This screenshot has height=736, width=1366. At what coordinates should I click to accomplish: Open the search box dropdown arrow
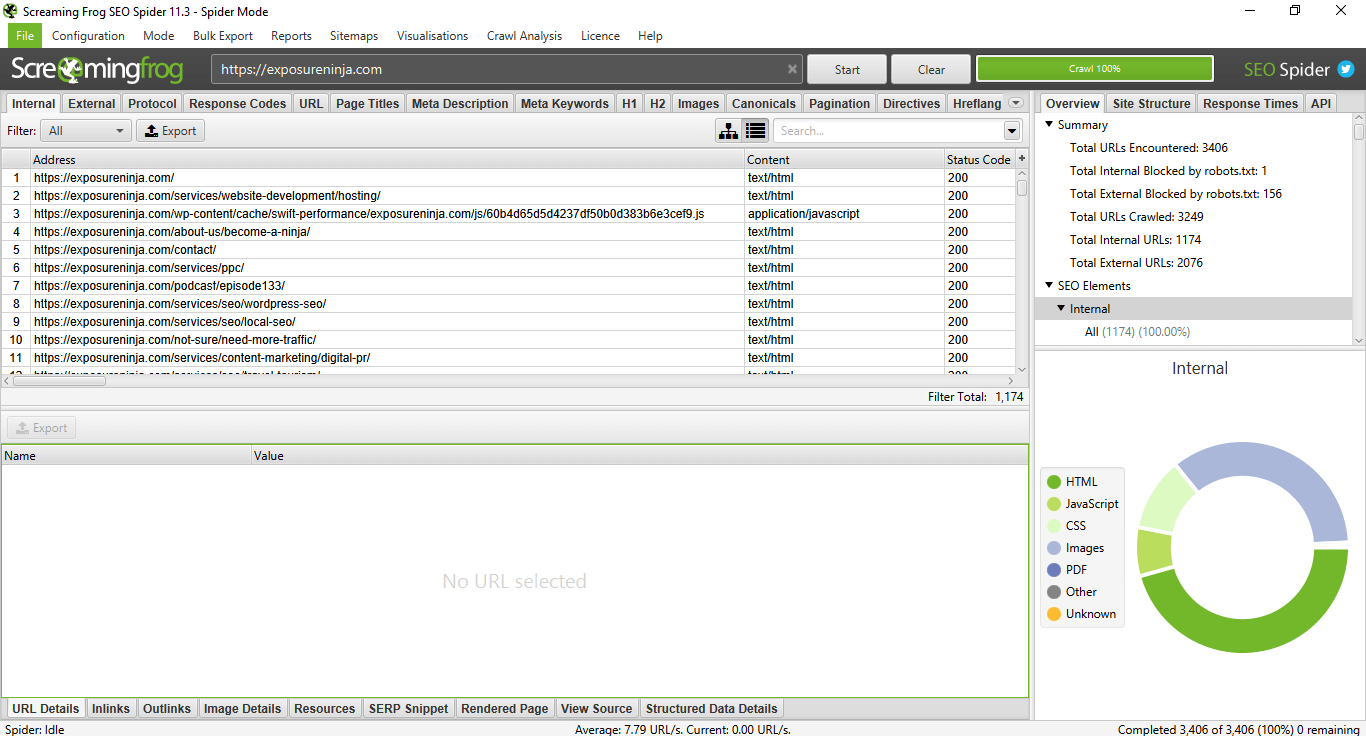pyautogui.click(x=1012, y=131)
